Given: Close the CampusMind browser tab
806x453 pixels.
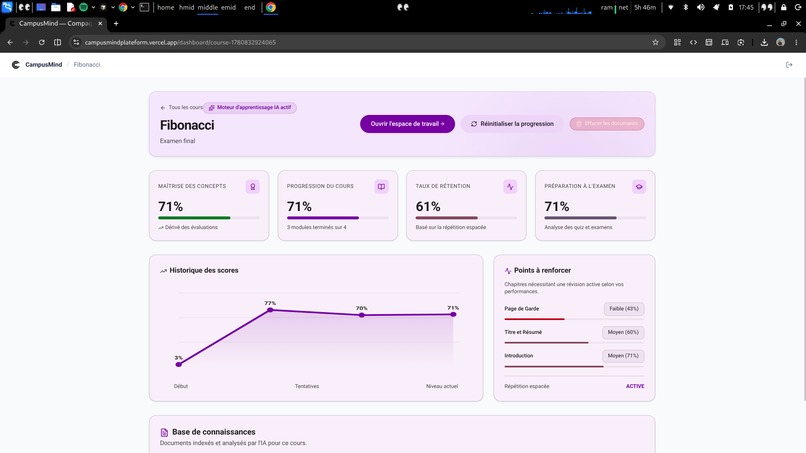Looking at the screenshot, I should [x=100, y=23].
